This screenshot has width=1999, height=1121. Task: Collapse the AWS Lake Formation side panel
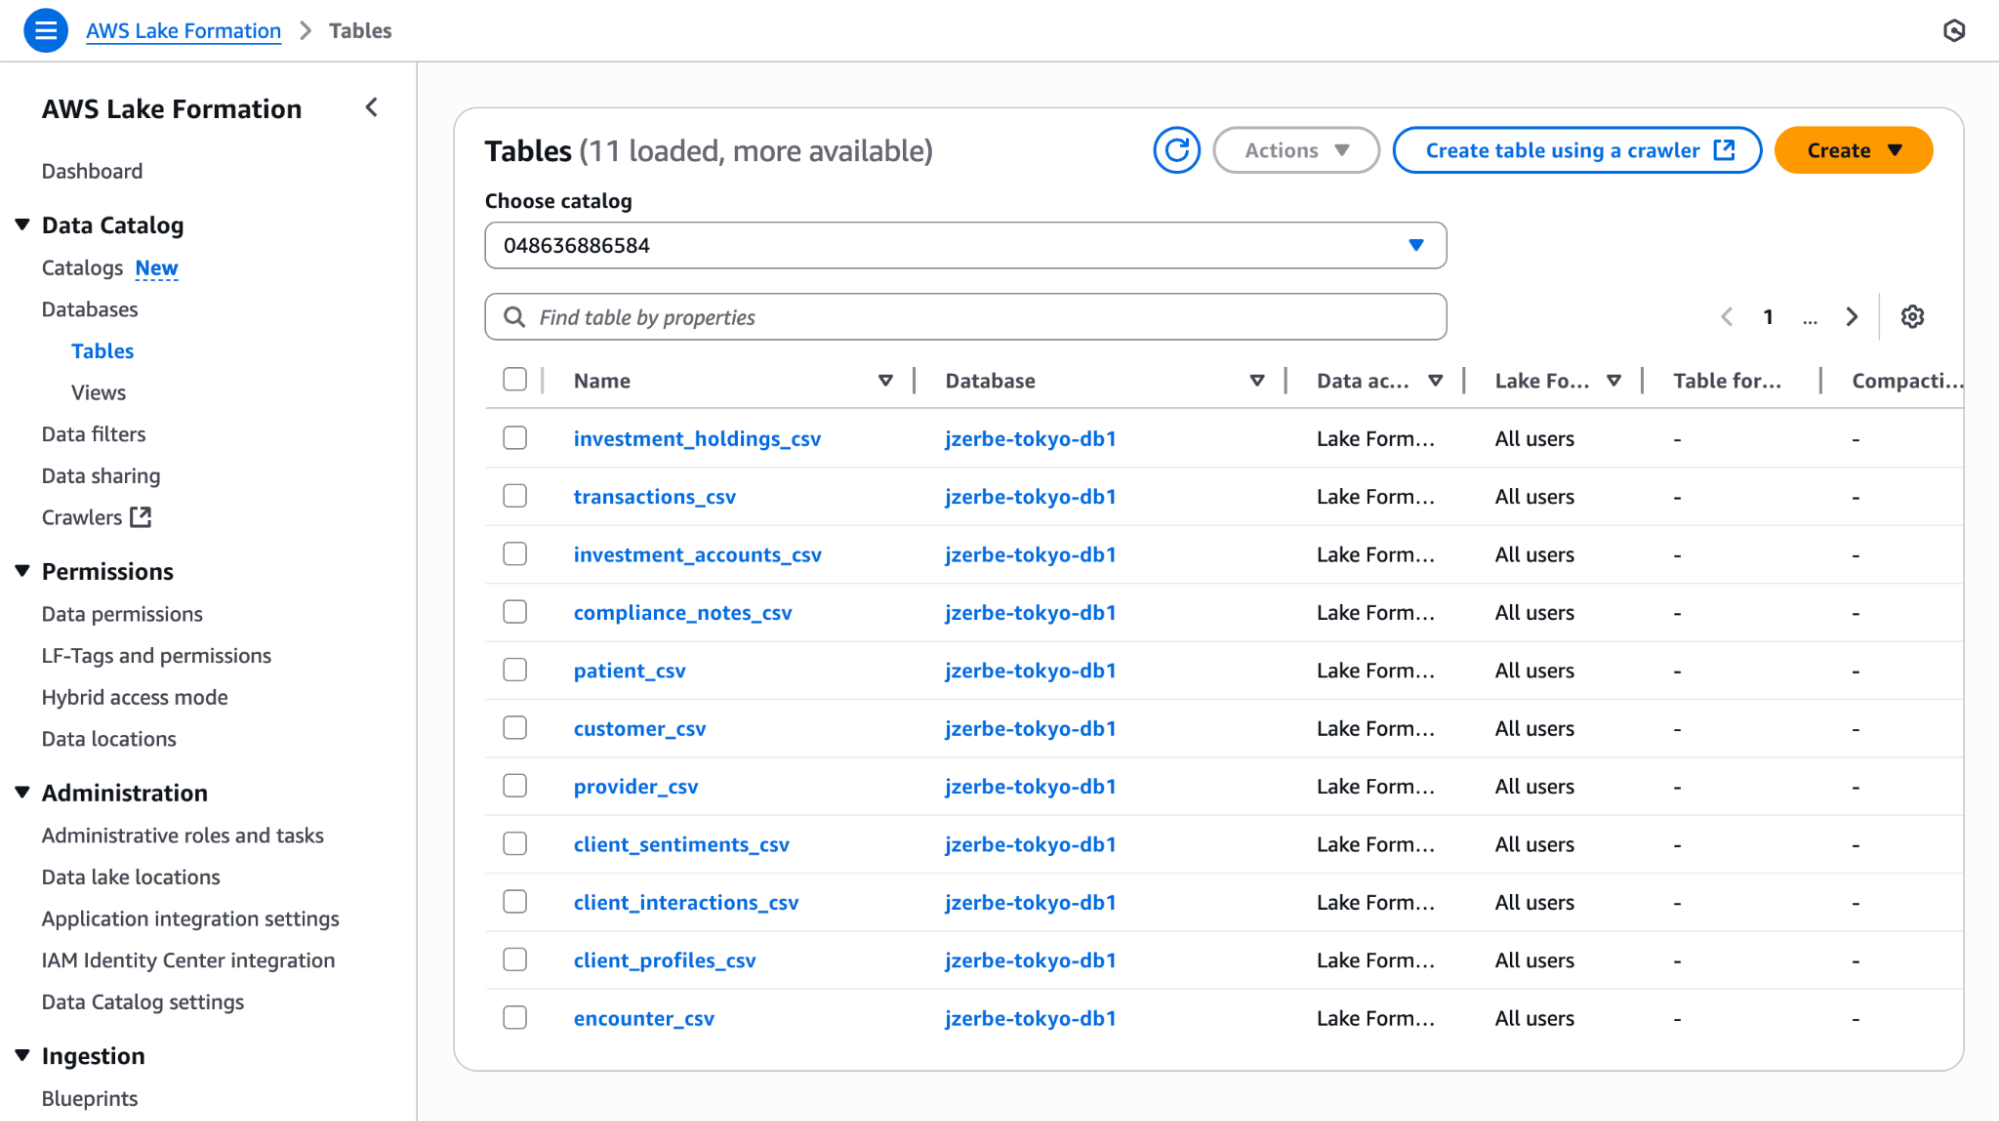click(372, 107)
